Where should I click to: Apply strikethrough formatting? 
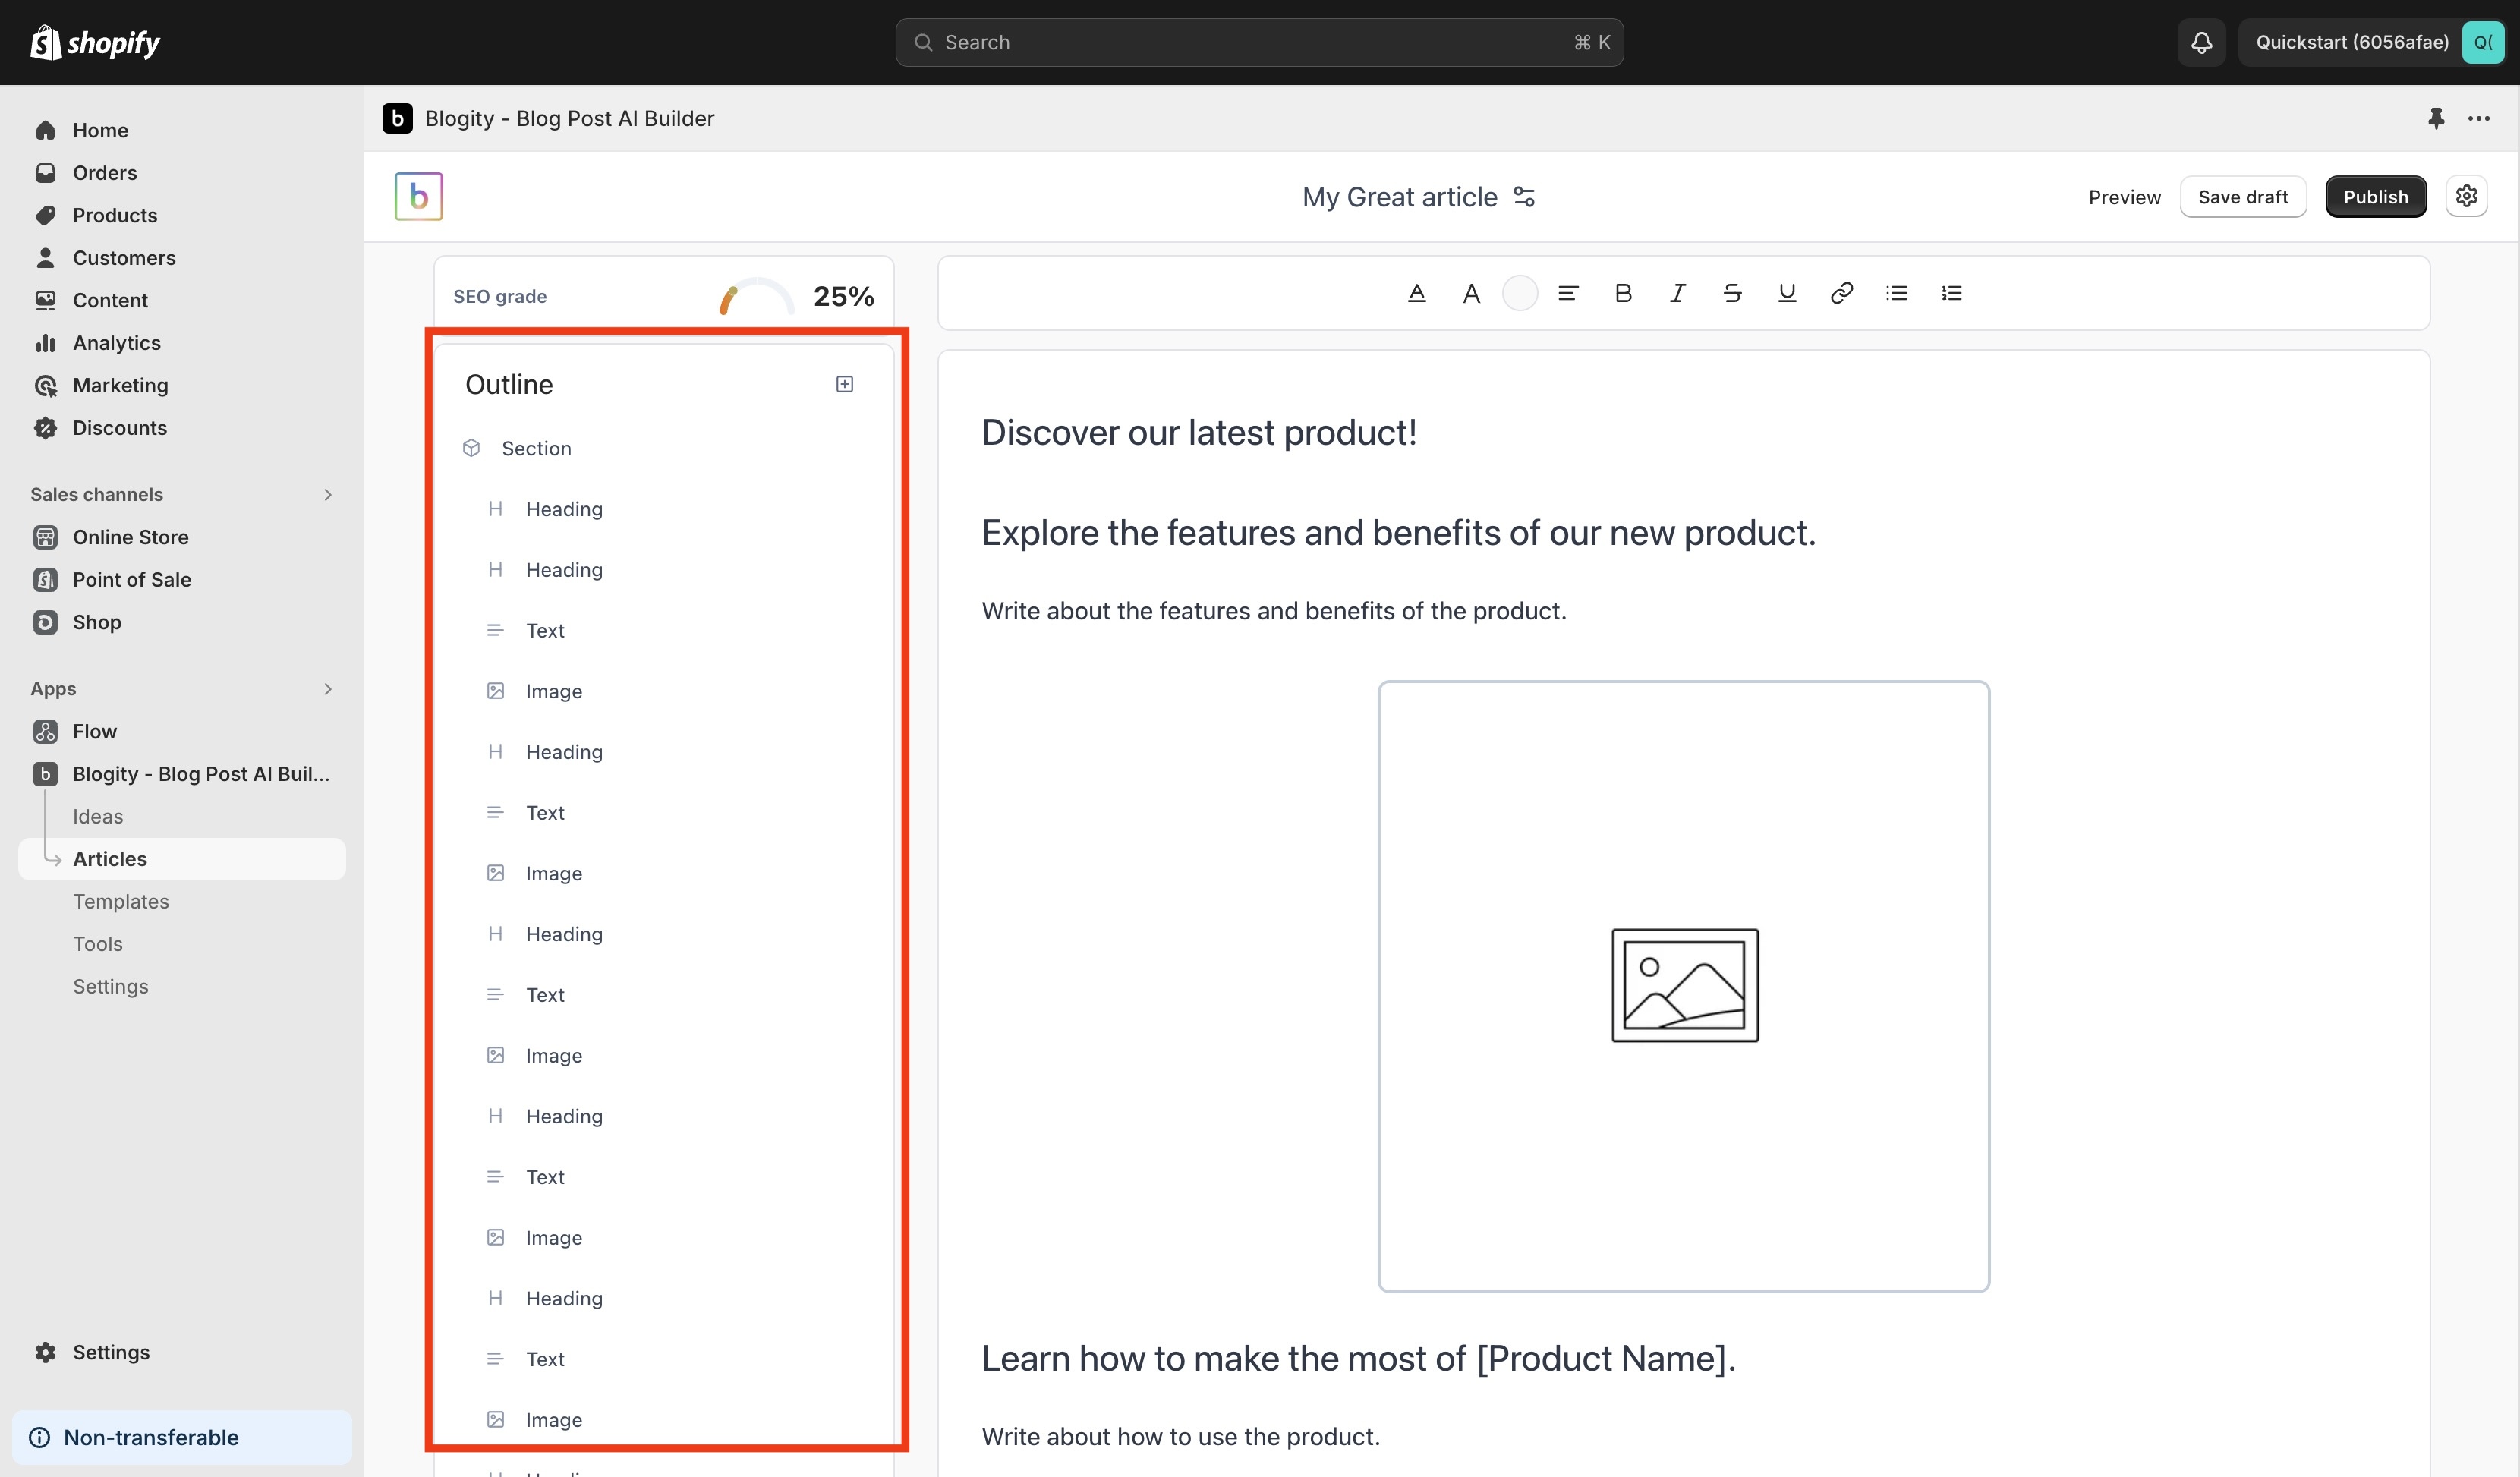[x=1732, y=293]
